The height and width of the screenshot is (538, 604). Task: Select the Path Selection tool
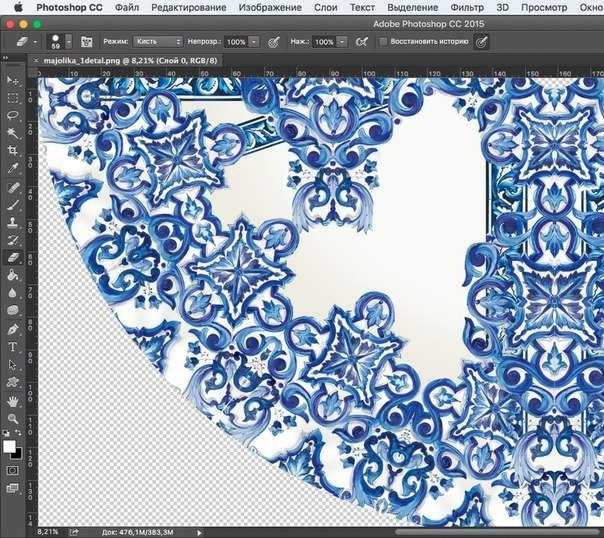[x=12, y=365]
